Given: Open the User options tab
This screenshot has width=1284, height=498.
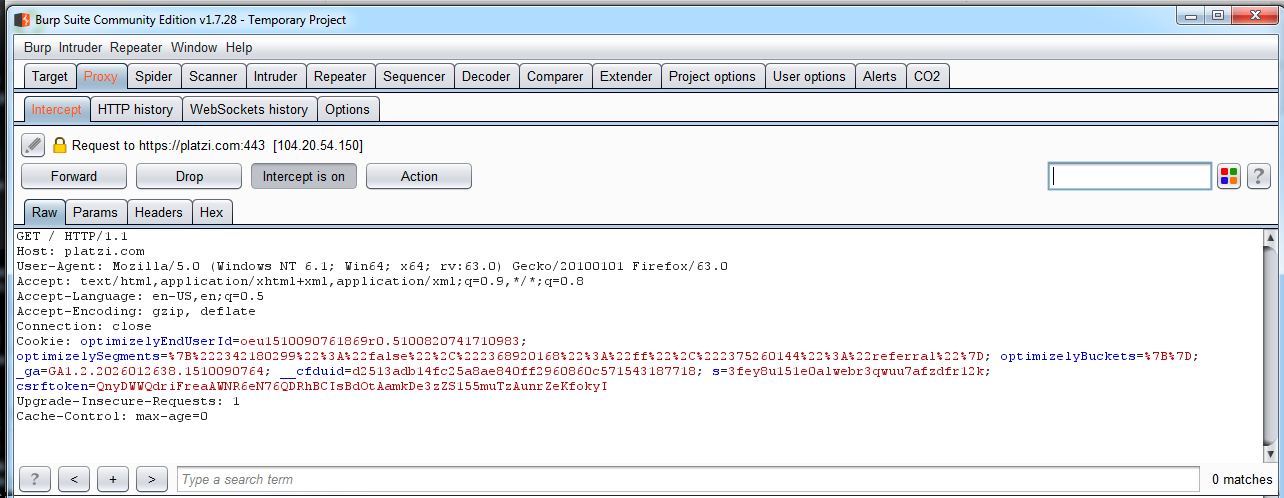Looking at the screenshot, I should 810,76.
